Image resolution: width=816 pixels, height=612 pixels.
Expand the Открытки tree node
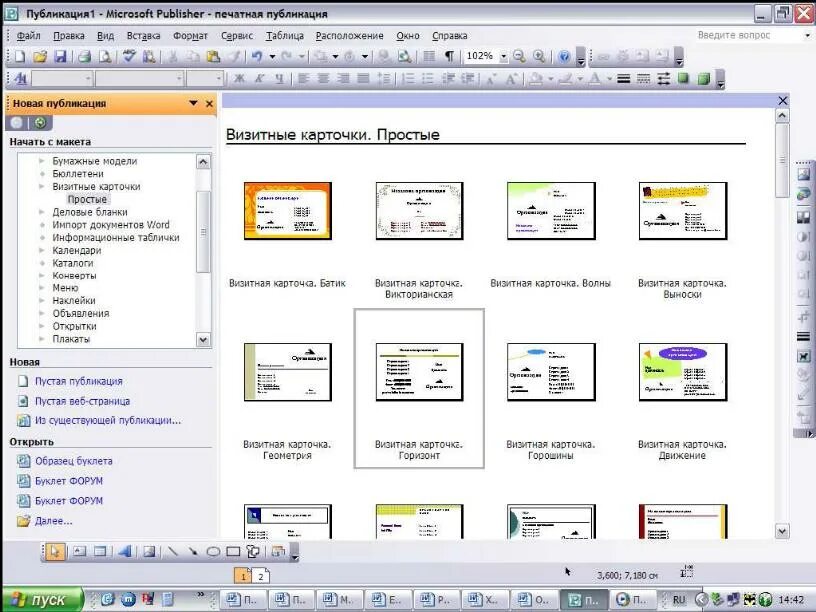coord(42,326)
